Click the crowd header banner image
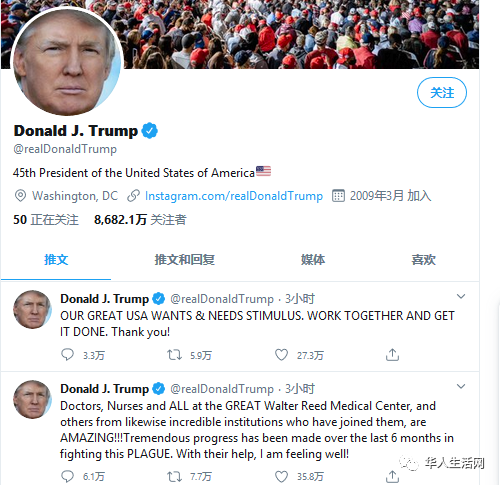 click(300, 33)
